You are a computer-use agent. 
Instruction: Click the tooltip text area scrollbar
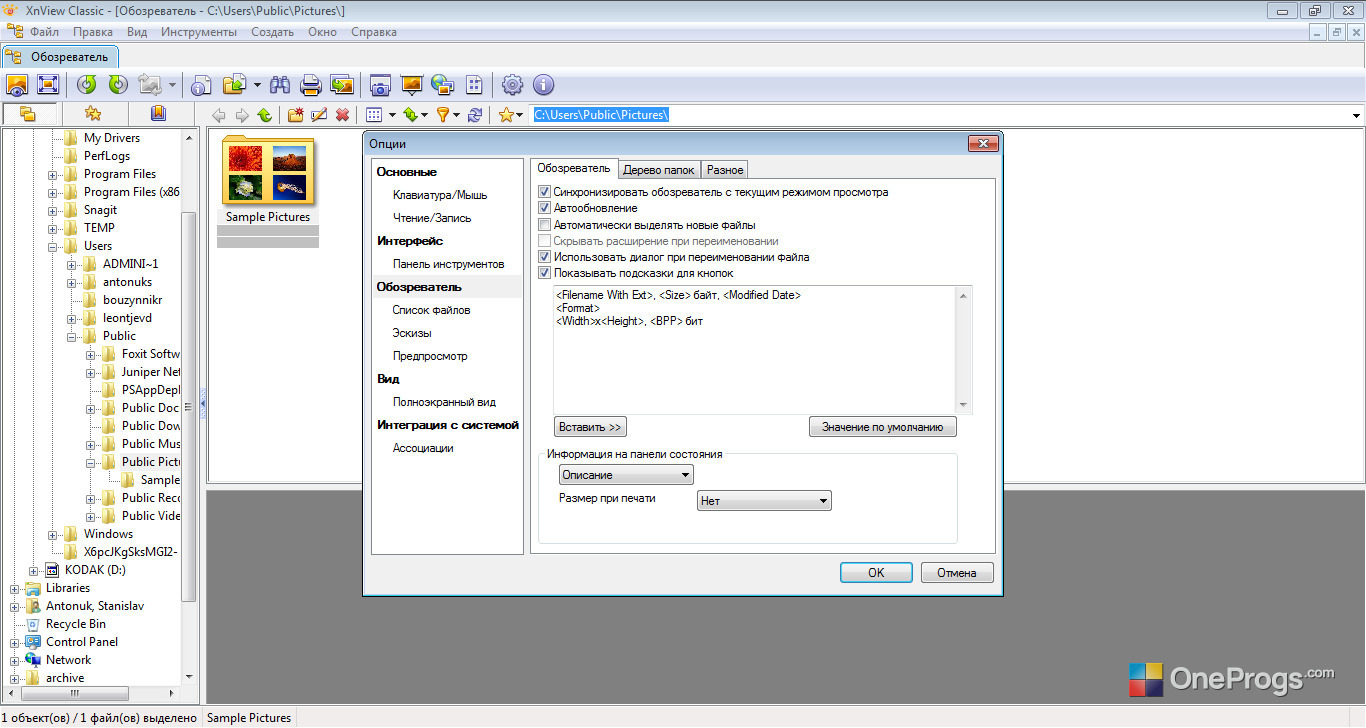point(964,349)
